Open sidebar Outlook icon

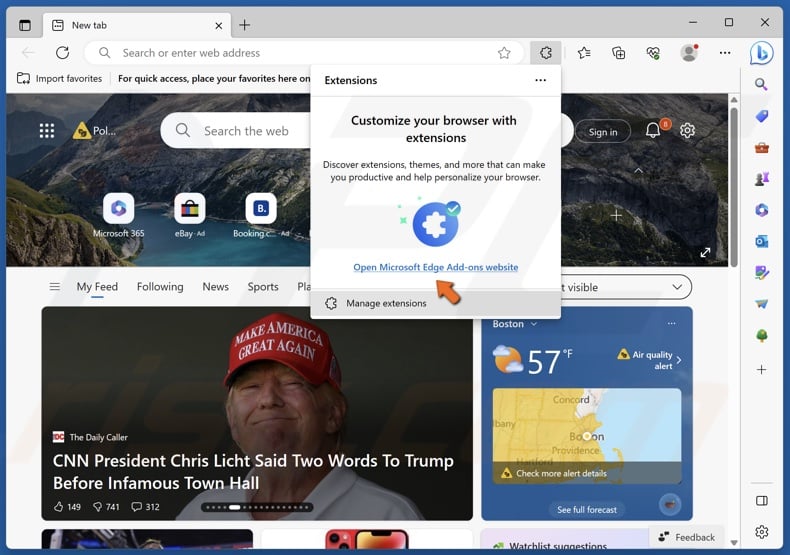(x=761, y=242)
